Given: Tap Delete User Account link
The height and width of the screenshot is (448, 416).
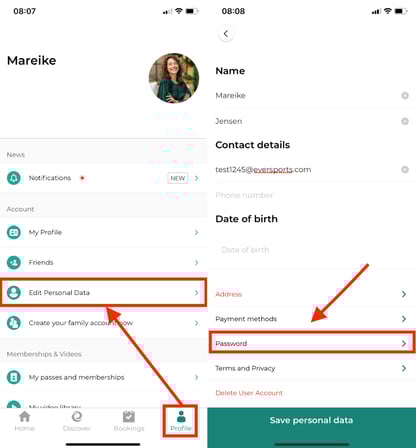Looking at the screenshot, I should point(249,393).
